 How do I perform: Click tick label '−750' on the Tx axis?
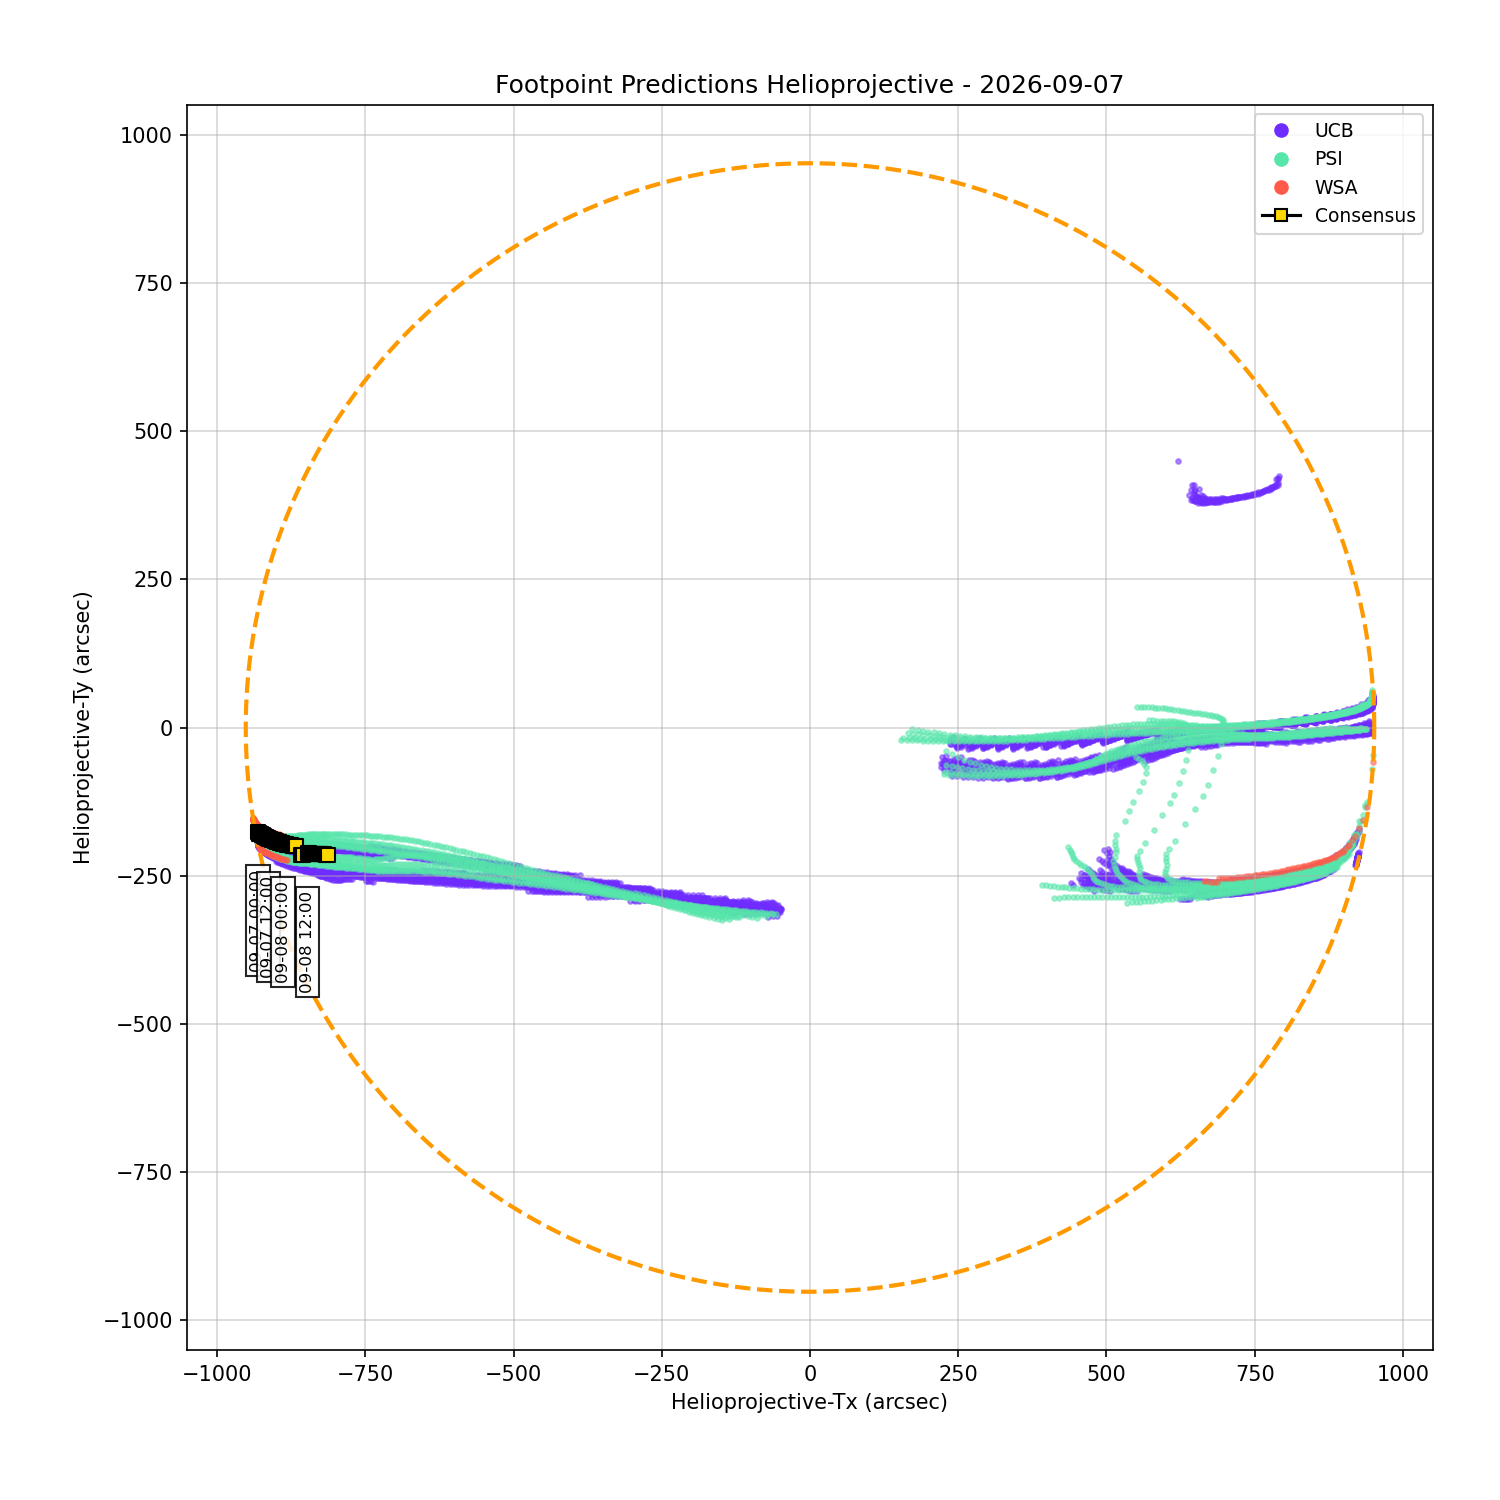click(x=365, y=1373)
